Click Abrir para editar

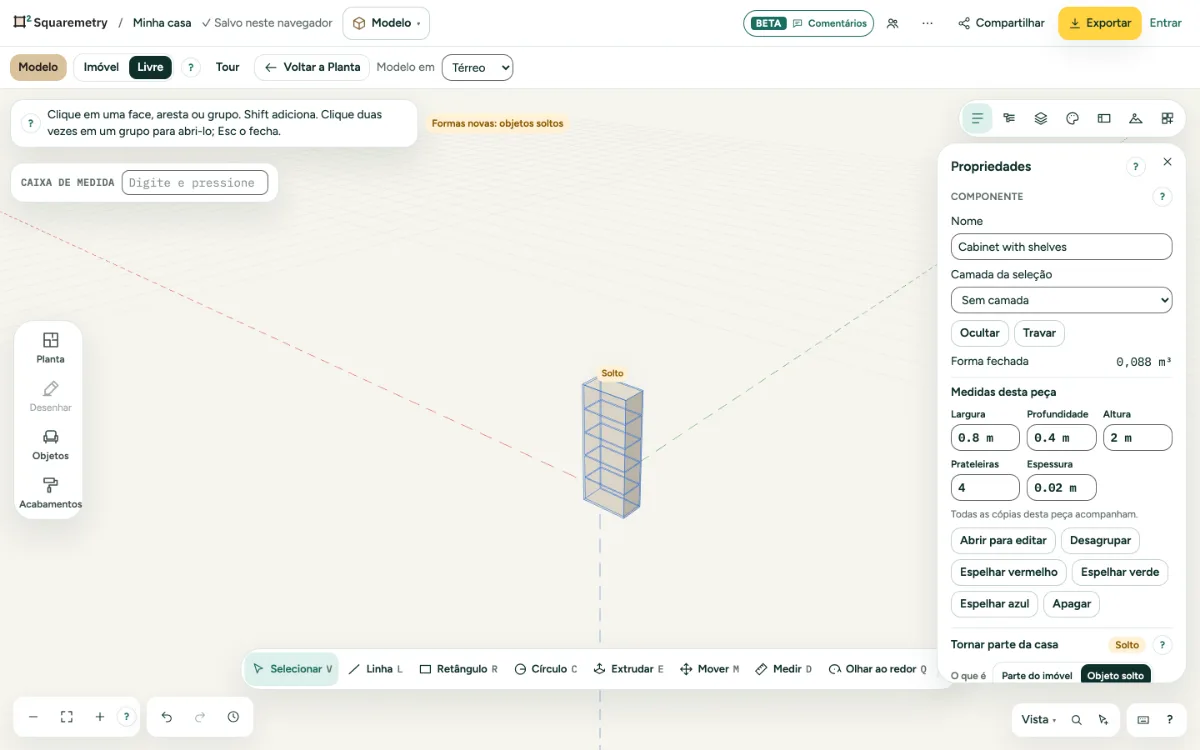tap(1003, 540)
